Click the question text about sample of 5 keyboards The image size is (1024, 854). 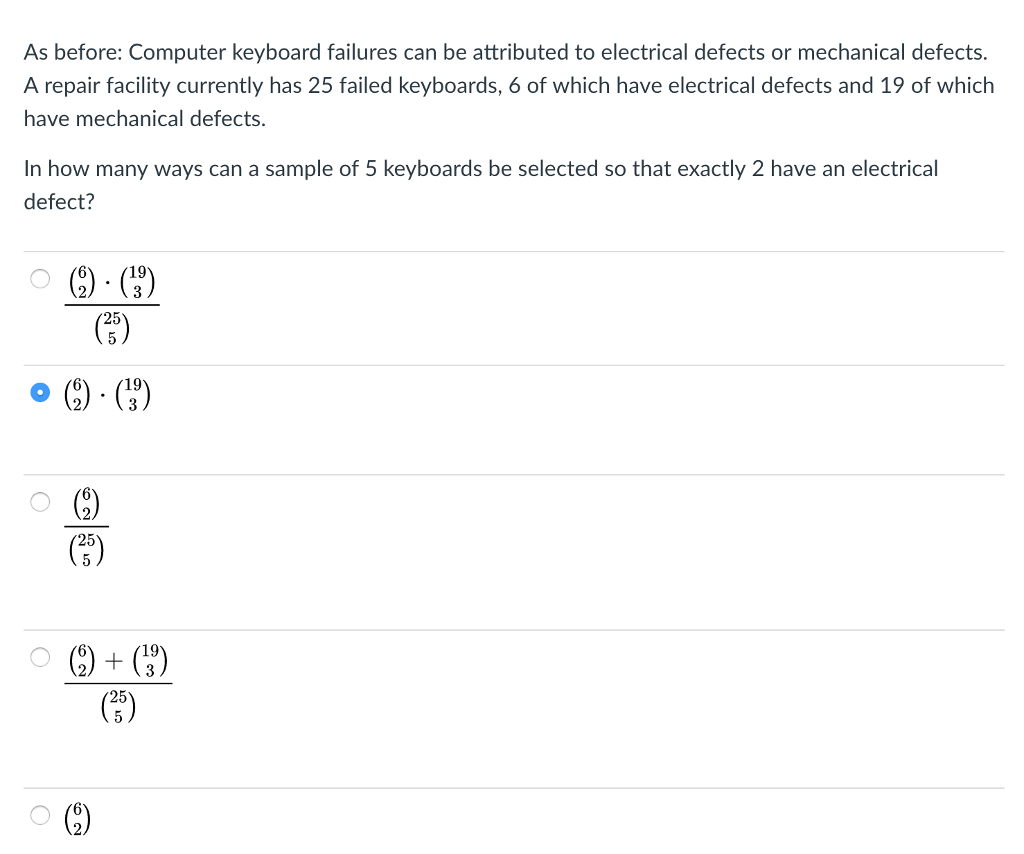480,185
